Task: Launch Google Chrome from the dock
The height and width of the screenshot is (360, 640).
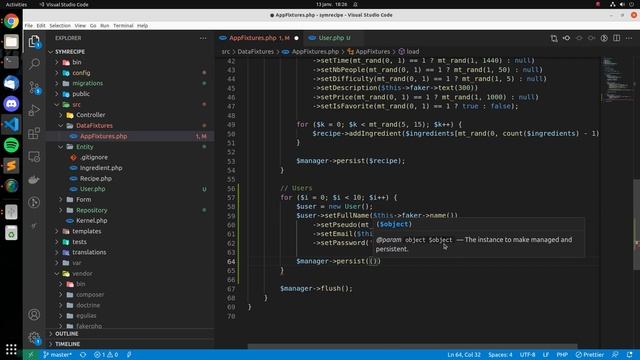Action: pos(11,21)
